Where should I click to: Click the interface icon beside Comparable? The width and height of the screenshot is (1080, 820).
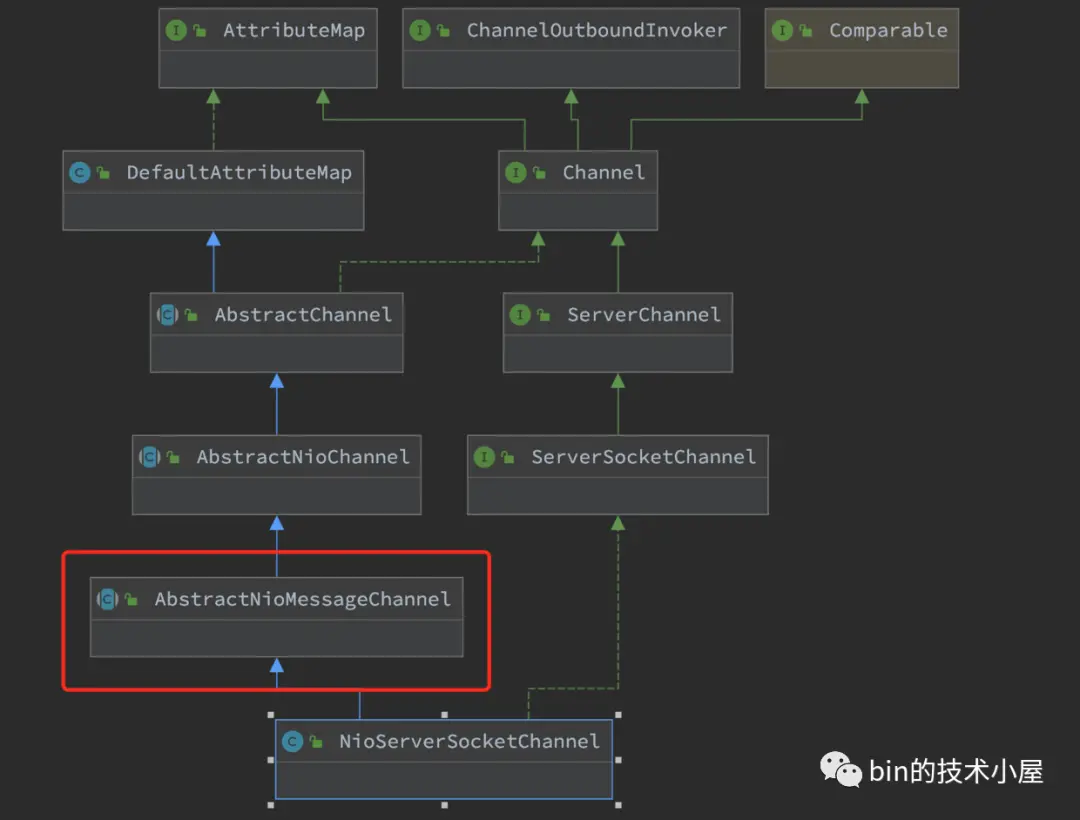point(782,30)
